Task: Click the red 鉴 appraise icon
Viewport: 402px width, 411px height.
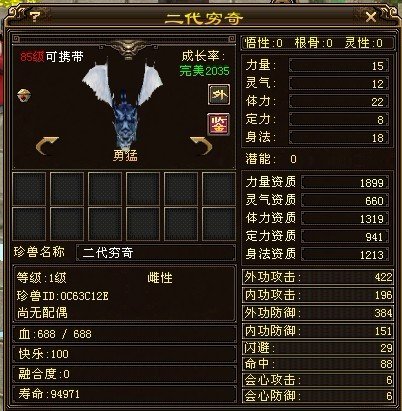Action: click(219, 124)
